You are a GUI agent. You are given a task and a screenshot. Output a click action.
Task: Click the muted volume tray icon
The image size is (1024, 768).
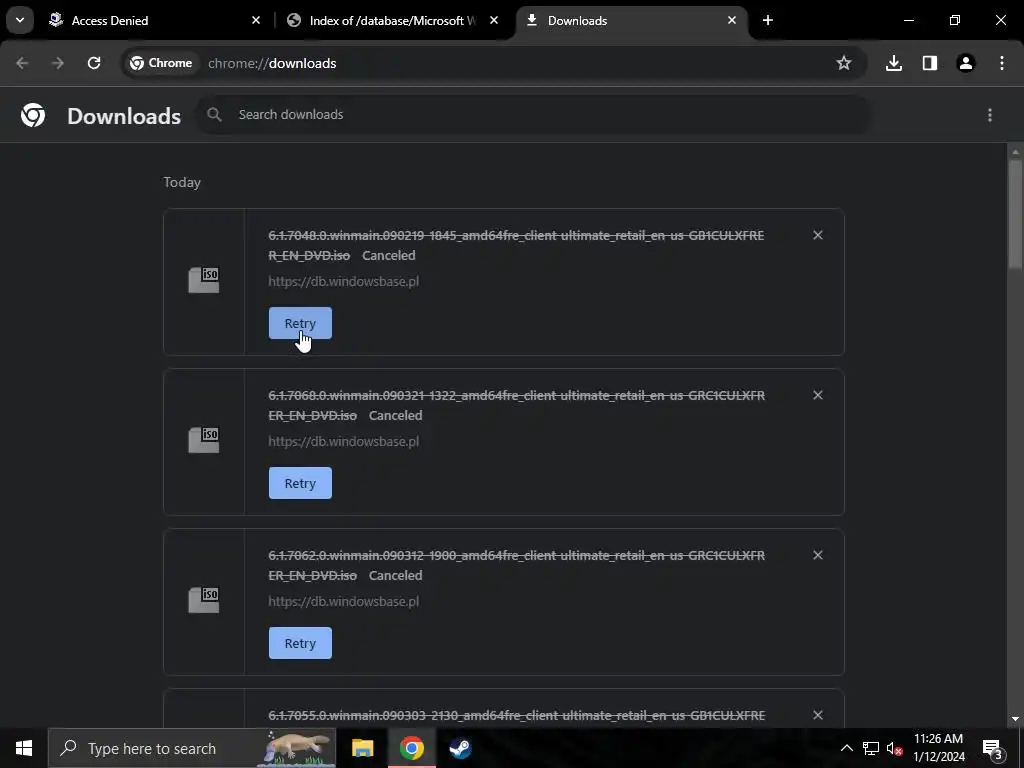coord(894,749)
